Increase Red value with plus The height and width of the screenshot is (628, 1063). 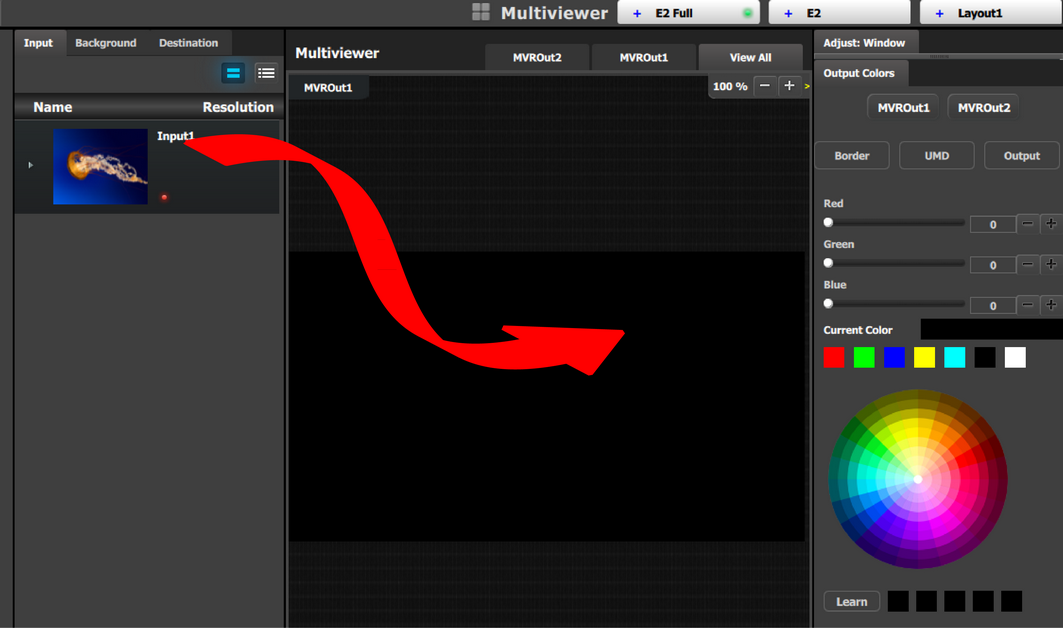pos(1051,224)
